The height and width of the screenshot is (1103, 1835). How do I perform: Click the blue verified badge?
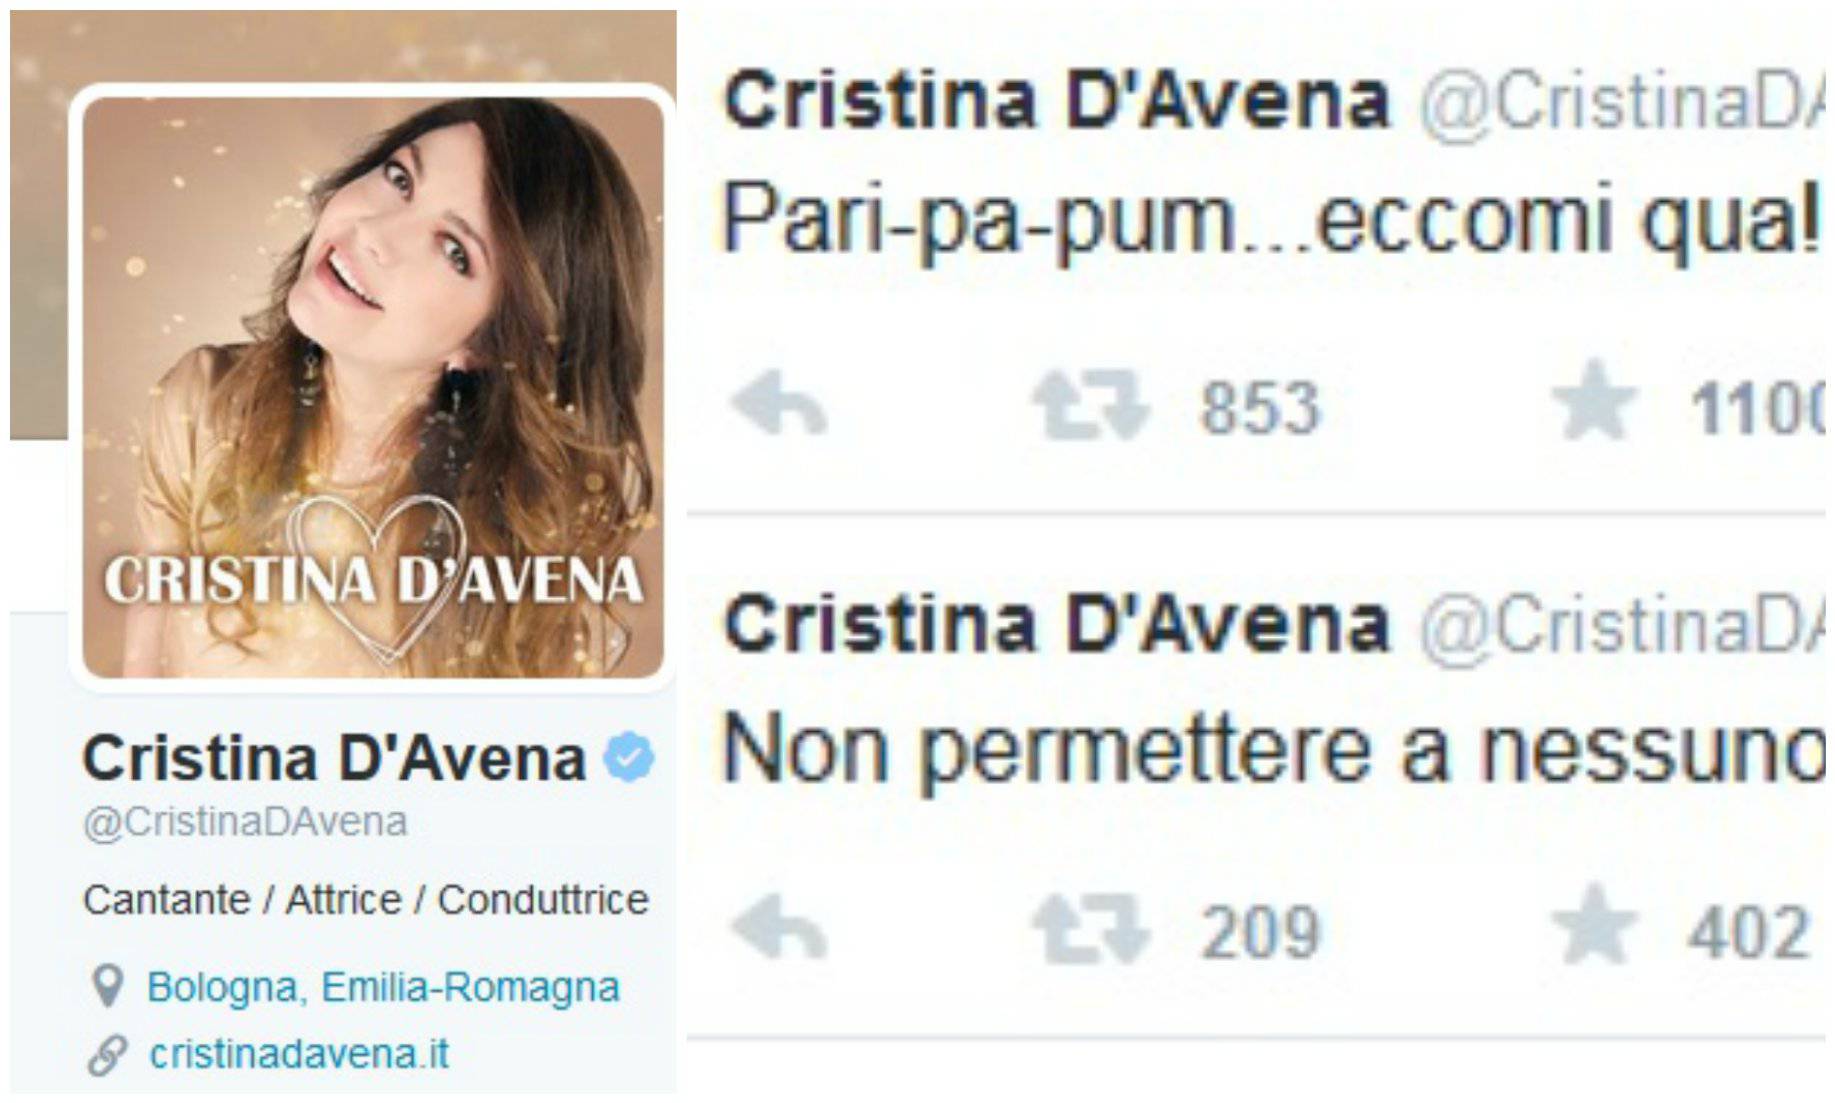[629, 757]
